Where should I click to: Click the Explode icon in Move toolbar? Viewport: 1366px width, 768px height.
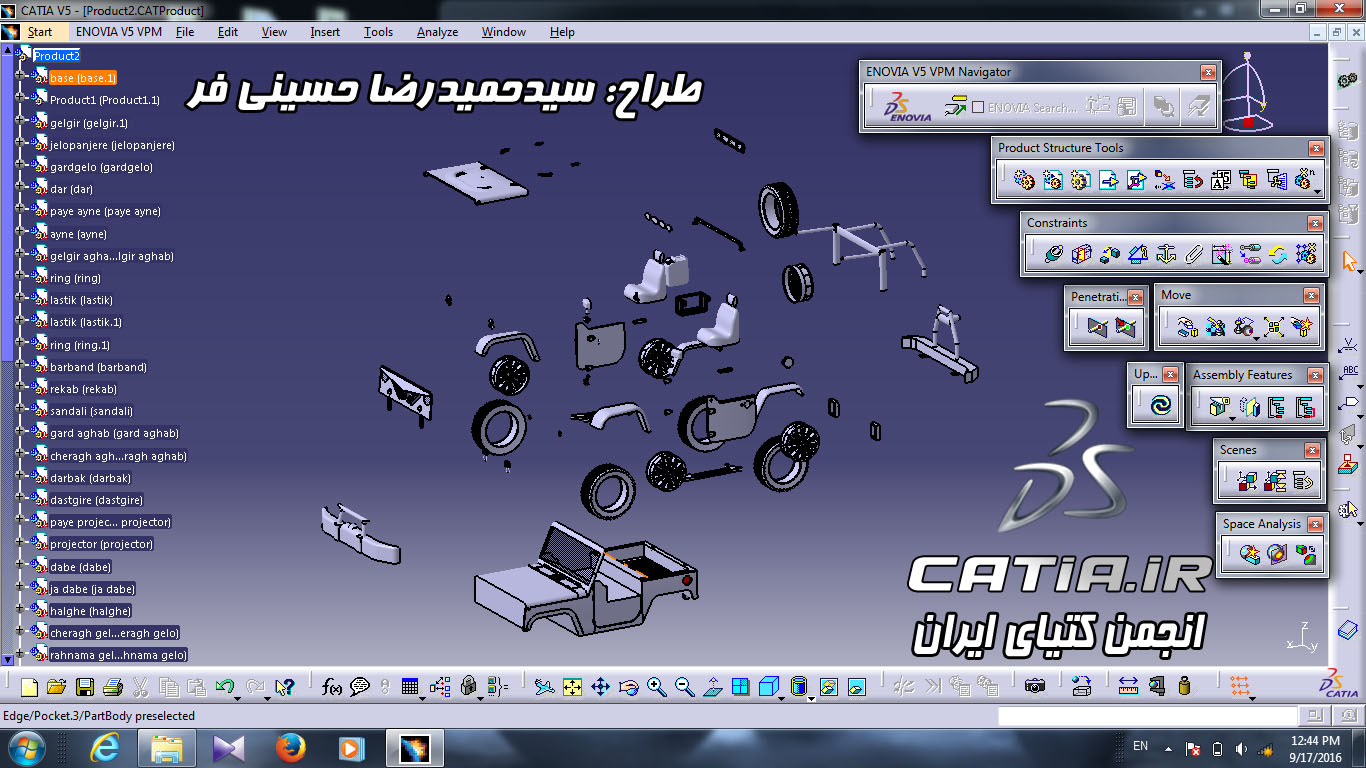1273,327
